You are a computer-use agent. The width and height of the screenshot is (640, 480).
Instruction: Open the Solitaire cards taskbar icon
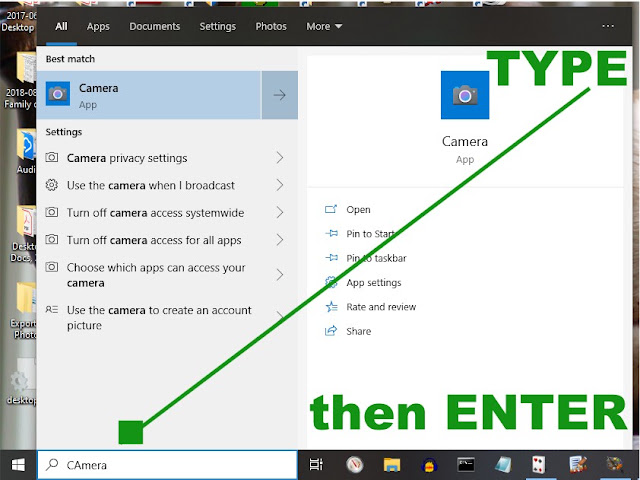(x=539, y=464)
